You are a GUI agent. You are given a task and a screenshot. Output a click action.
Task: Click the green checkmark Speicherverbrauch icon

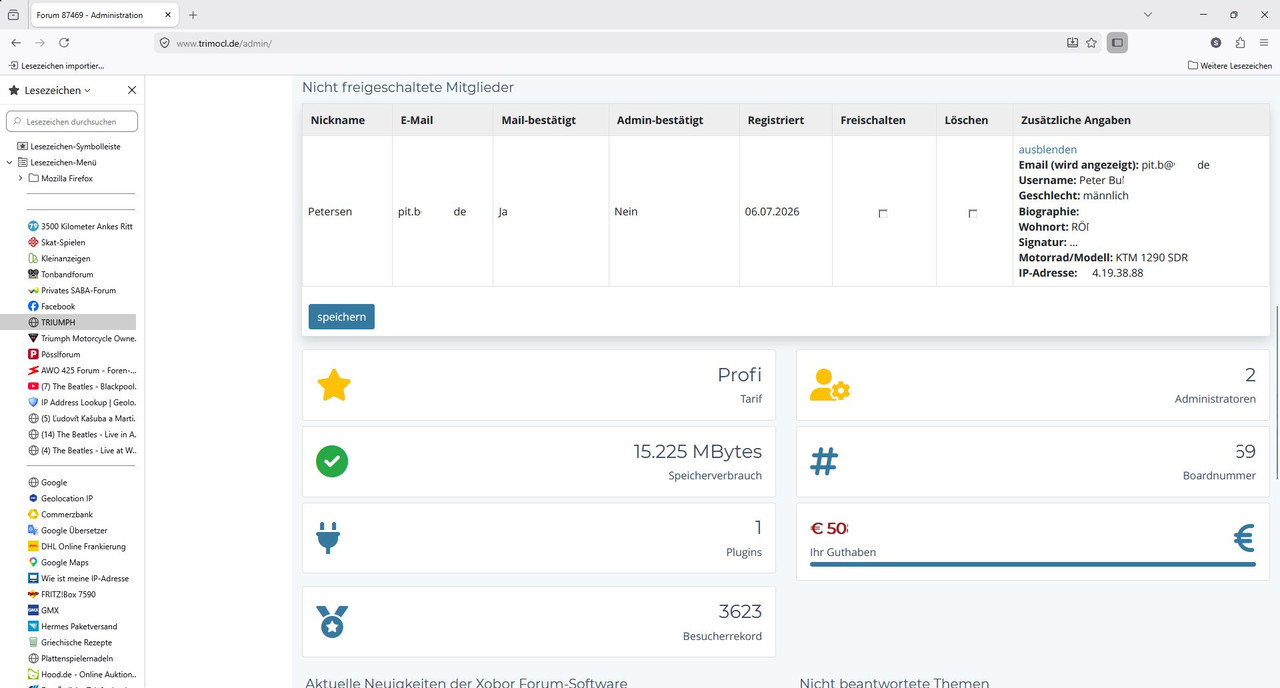(x=332, y=461)
